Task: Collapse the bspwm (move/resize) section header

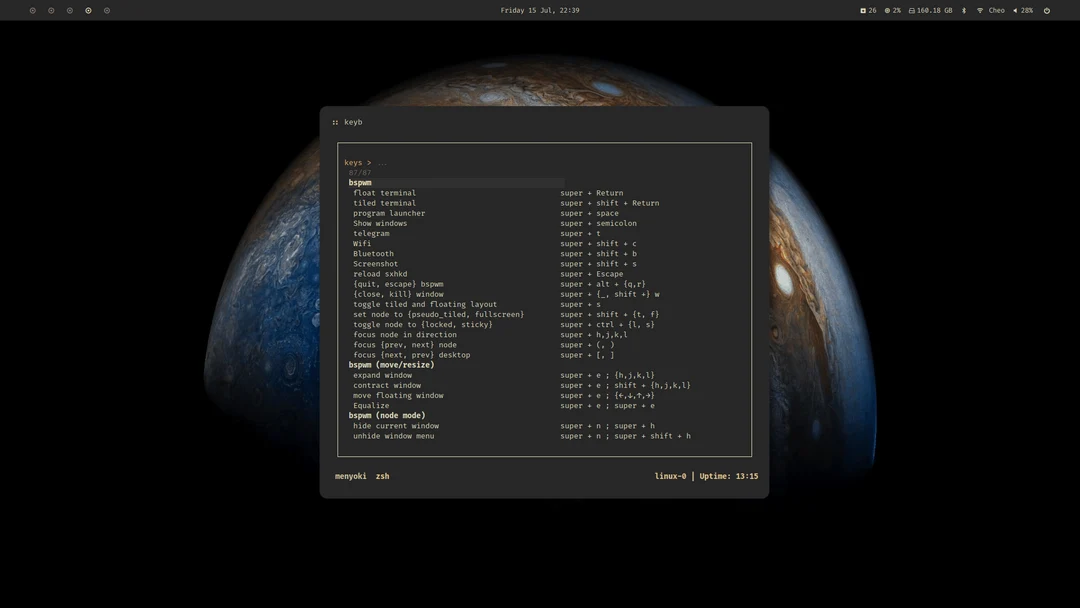Action: coord(391,364)
